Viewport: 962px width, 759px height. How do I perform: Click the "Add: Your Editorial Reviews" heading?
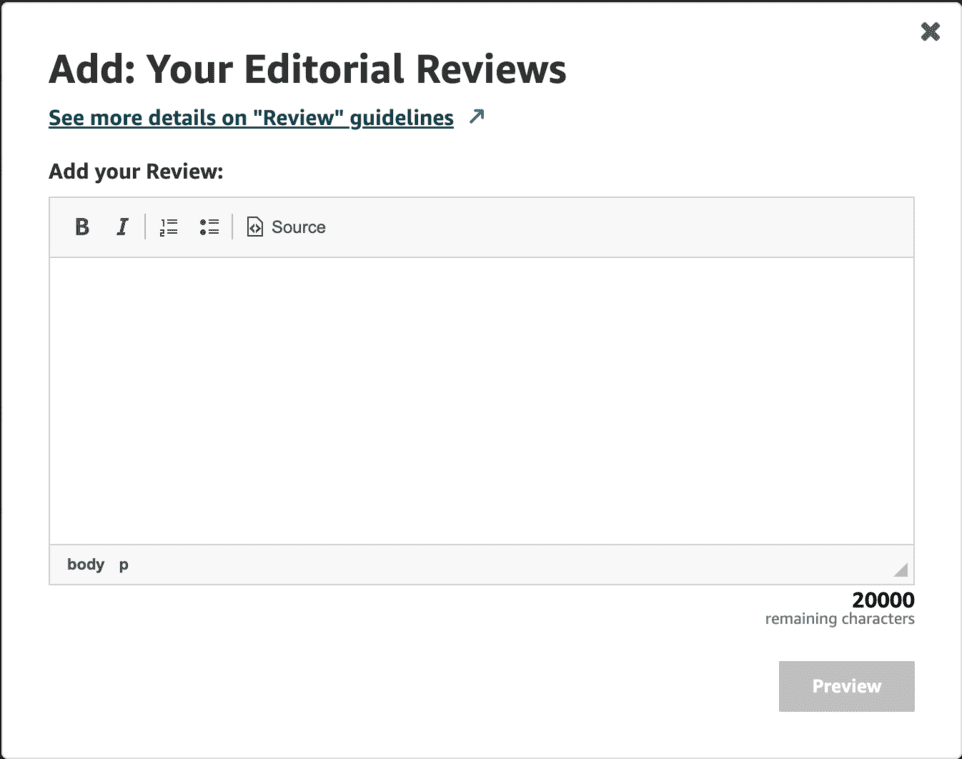307,69
